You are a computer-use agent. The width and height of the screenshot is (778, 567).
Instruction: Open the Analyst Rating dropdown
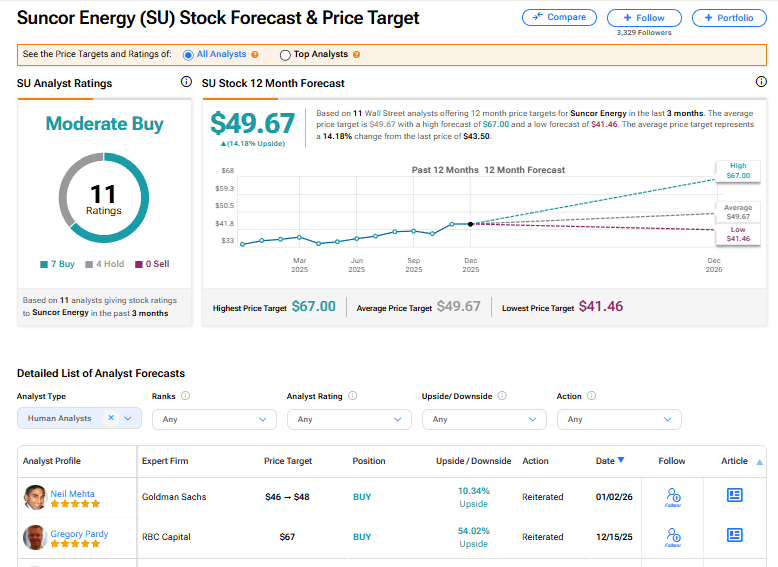(x=349, y=419)
